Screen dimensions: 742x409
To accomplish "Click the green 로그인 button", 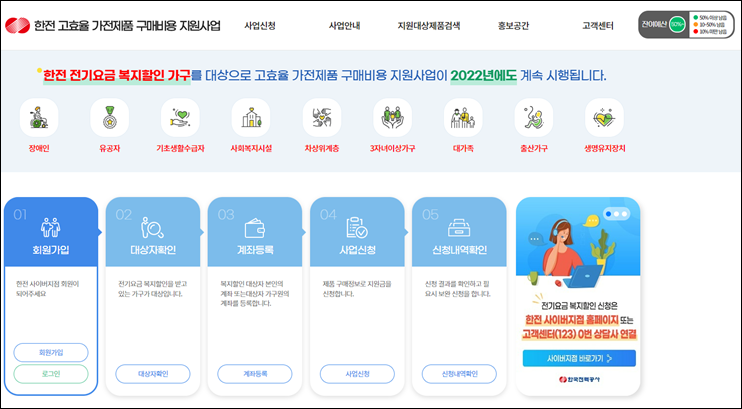I will [51, 374].
